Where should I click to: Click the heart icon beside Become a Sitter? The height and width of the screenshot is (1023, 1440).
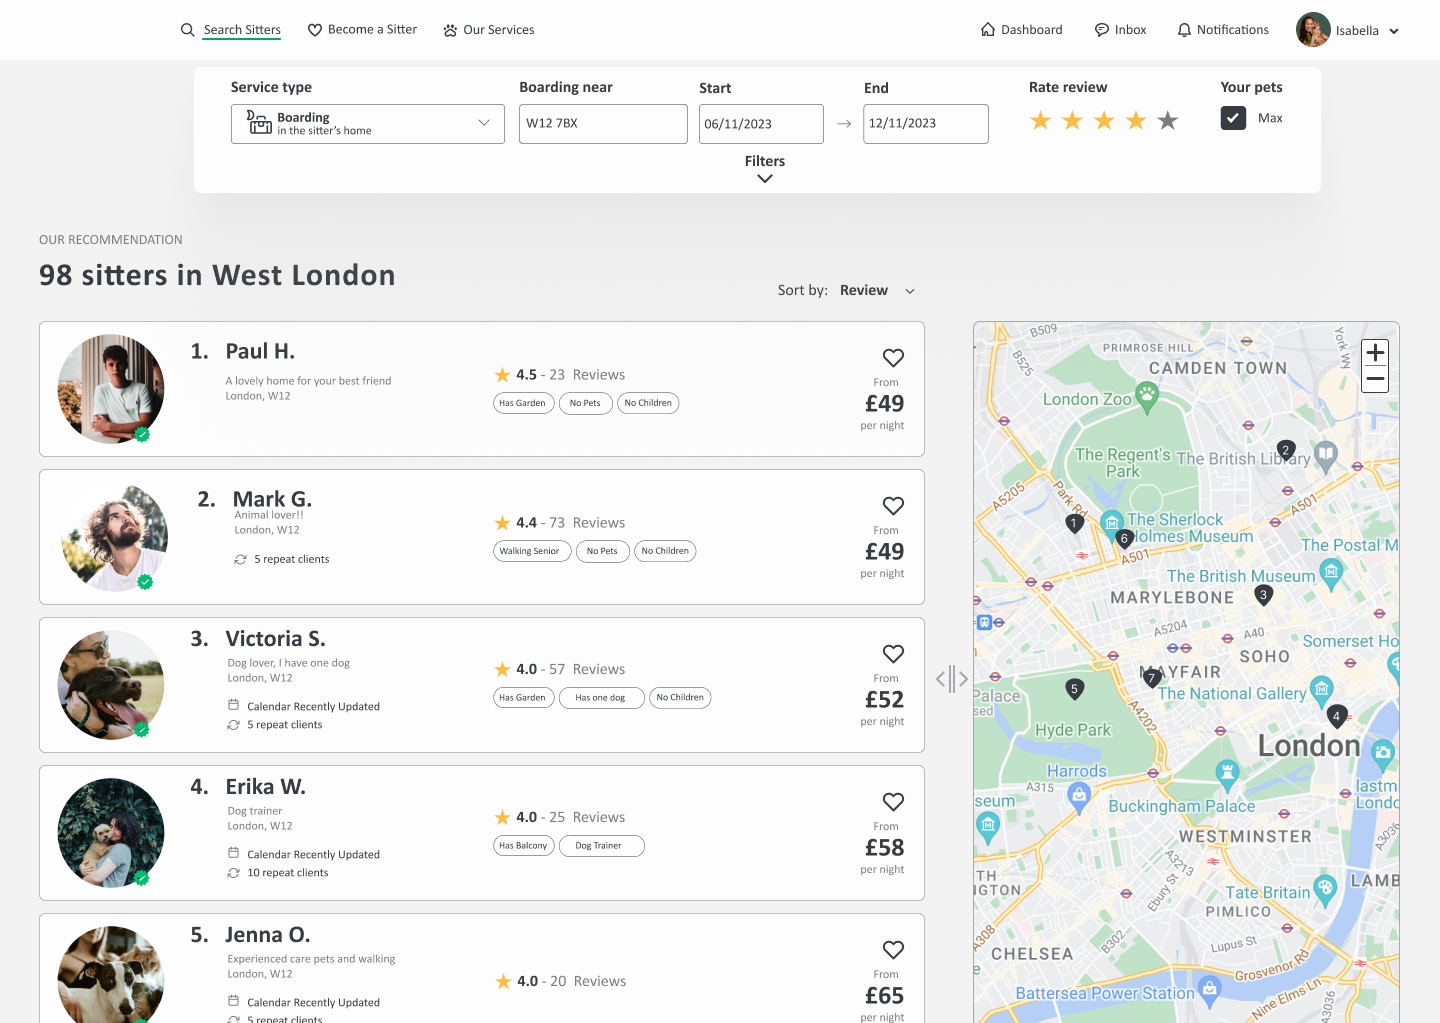click(315, 30)
